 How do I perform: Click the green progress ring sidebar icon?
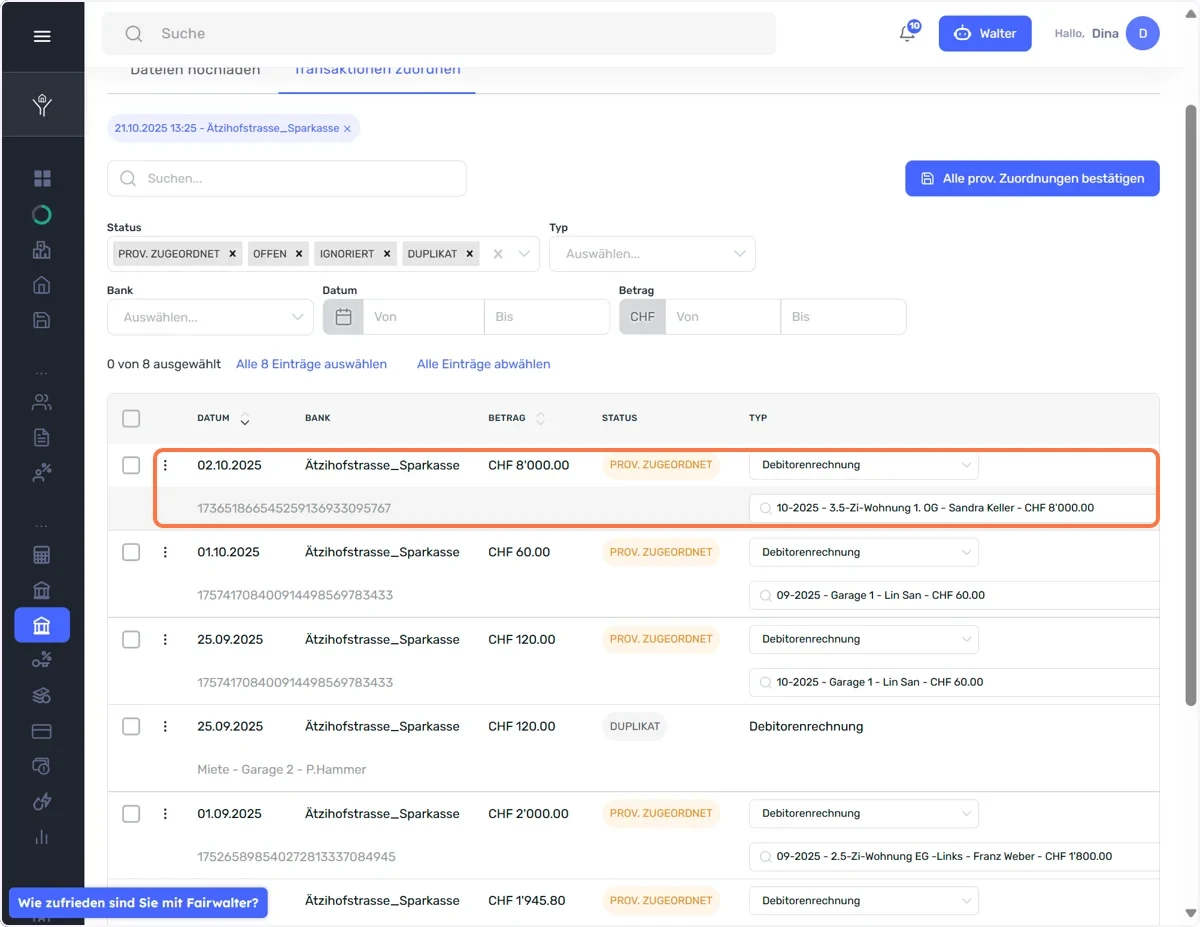click(x=42, y=215)
